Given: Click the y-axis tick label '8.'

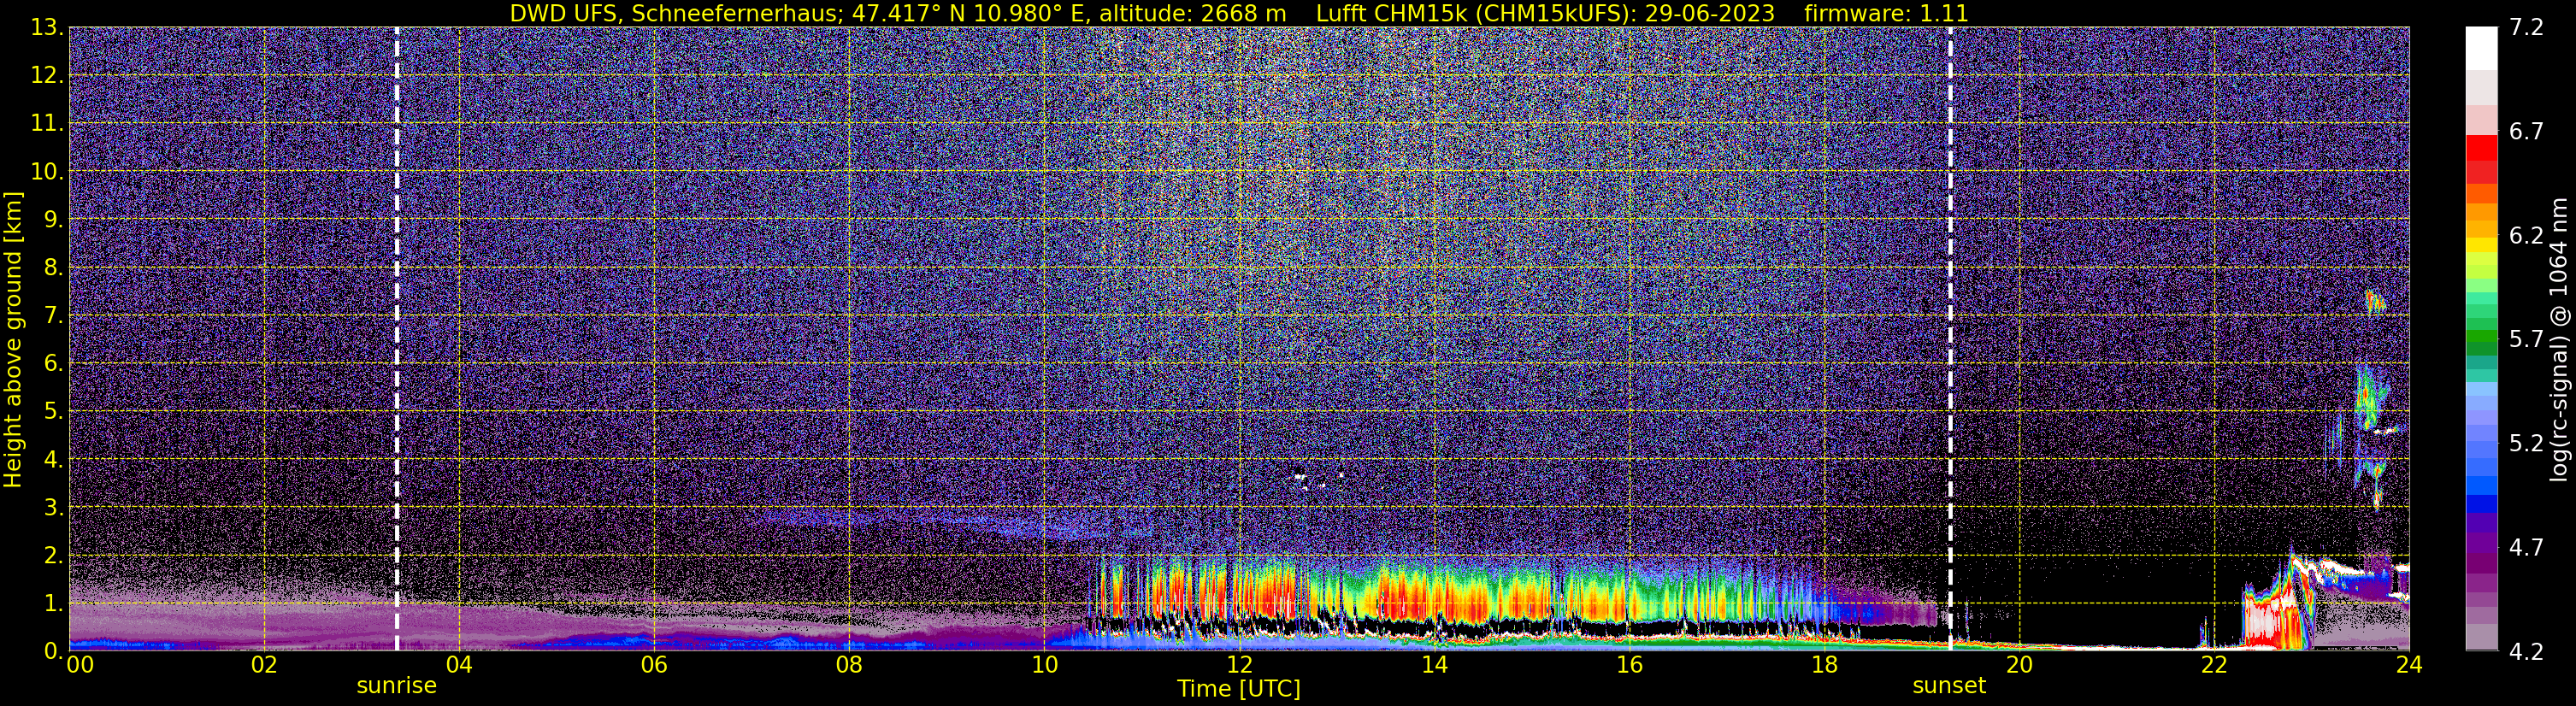Looking at the screenshot, I should point(54,268).
